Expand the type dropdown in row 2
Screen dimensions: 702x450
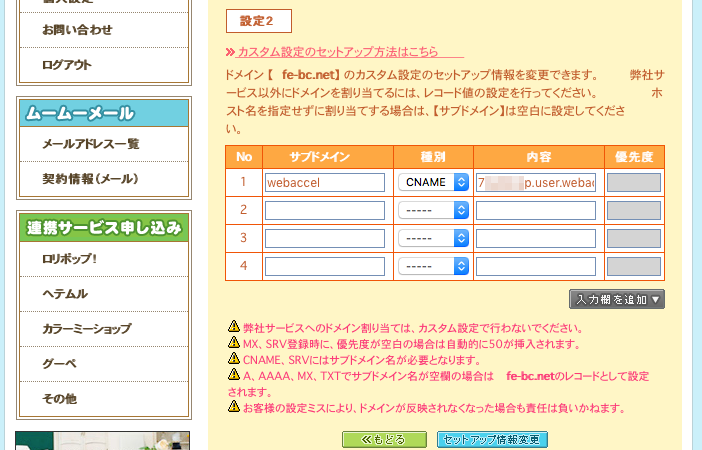433,210
